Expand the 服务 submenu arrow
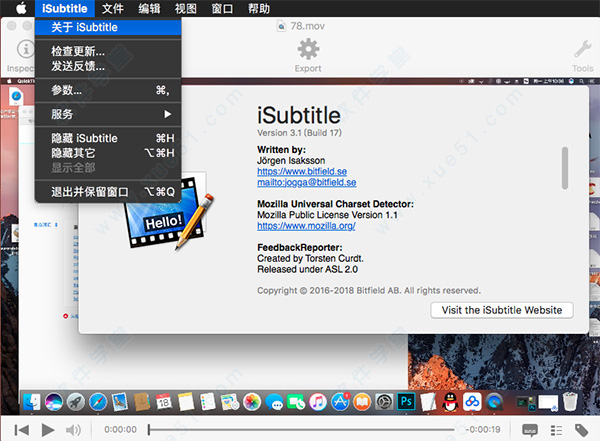 [x=167, y=114]
